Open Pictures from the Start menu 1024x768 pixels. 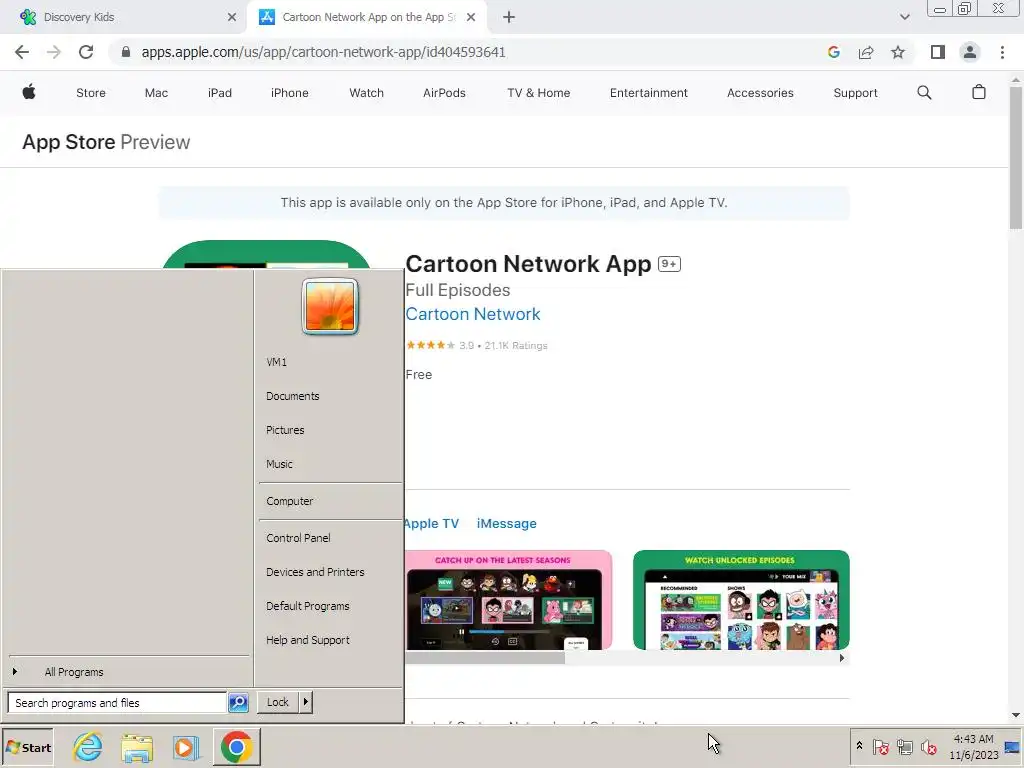[x=285, y=430]
